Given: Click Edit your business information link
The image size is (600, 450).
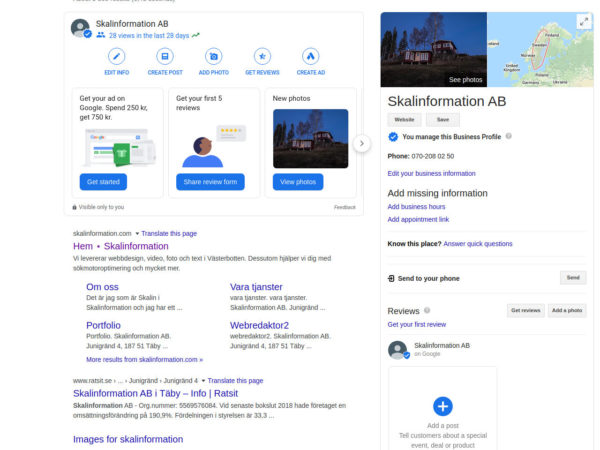Looking at the screenshot, I should coord(431,173).
